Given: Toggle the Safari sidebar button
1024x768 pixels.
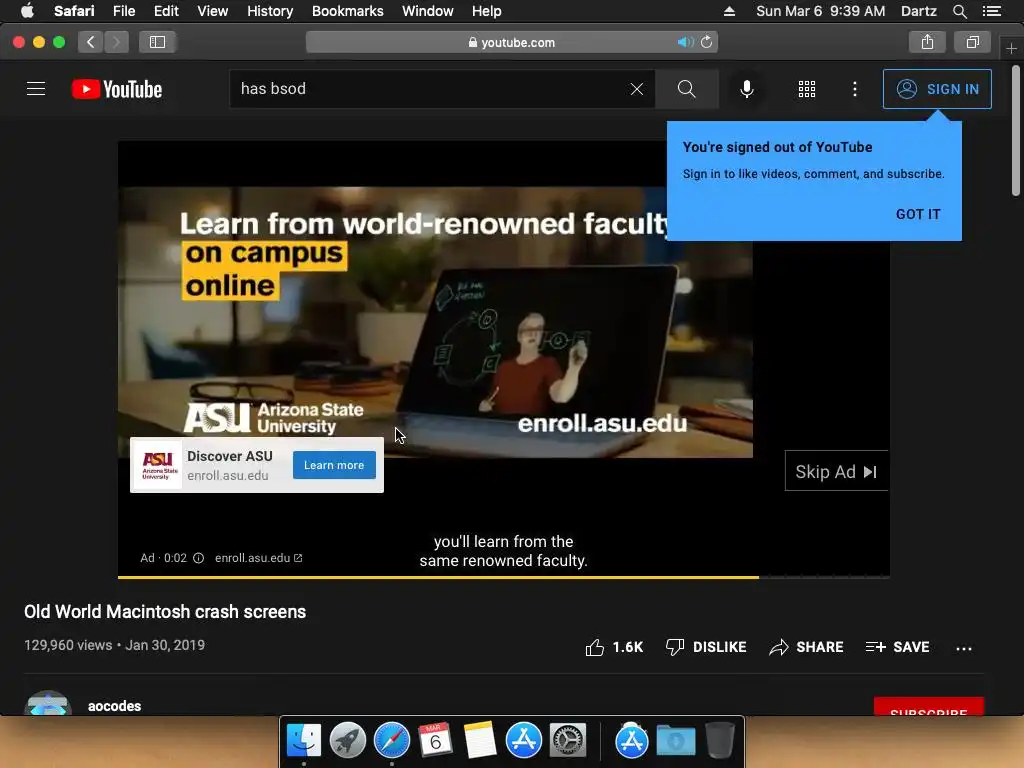Looking at the screenshot, I should point(157,42).
